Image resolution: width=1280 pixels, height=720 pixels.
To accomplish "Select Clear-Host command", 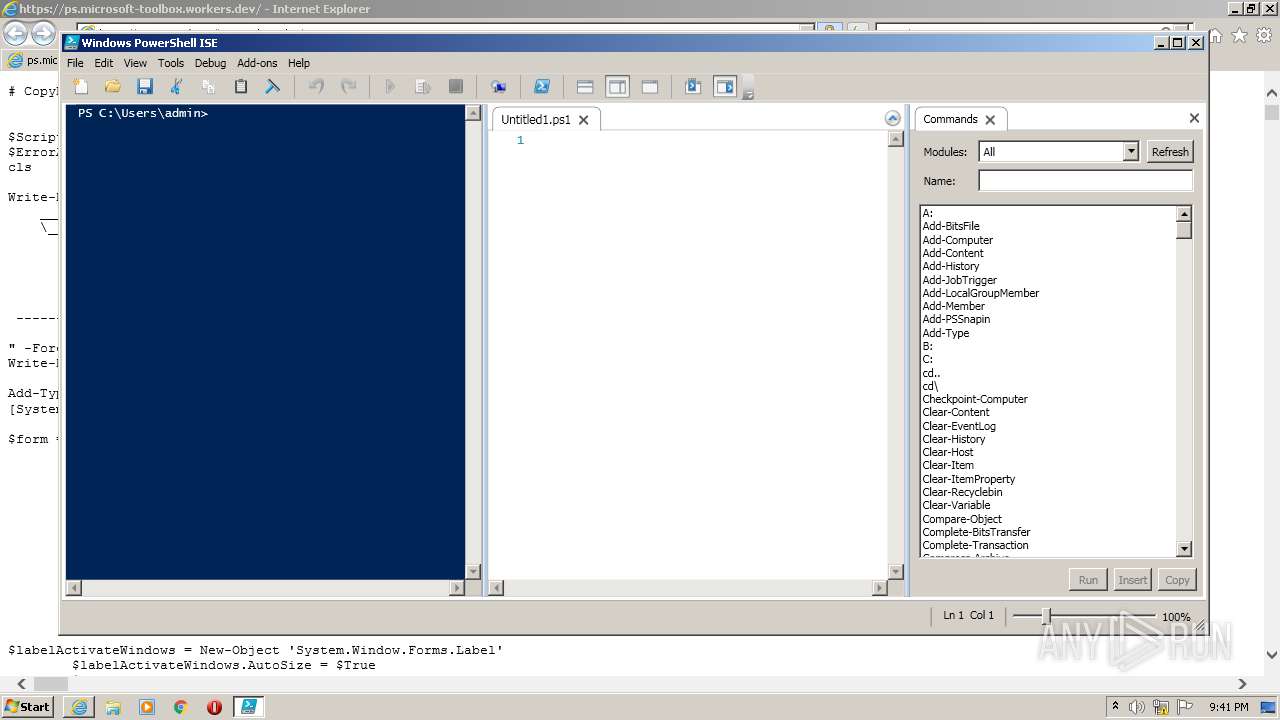I will (x=948, y=452).
